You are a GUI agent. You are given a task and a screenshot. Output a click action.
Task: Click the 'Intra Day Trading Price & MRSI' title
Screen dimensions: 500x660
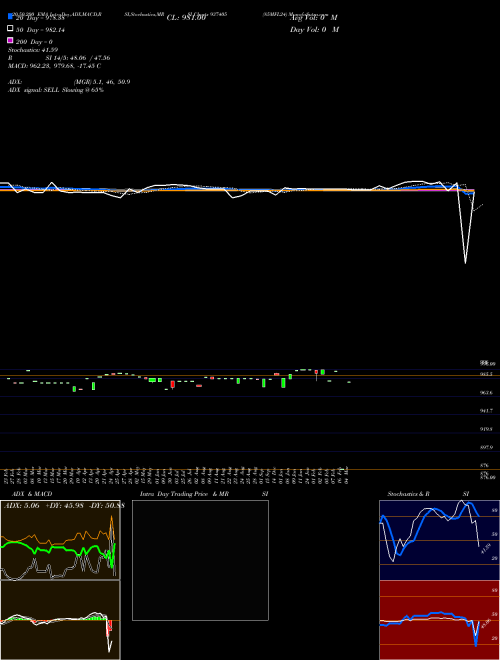coord(204,494)
